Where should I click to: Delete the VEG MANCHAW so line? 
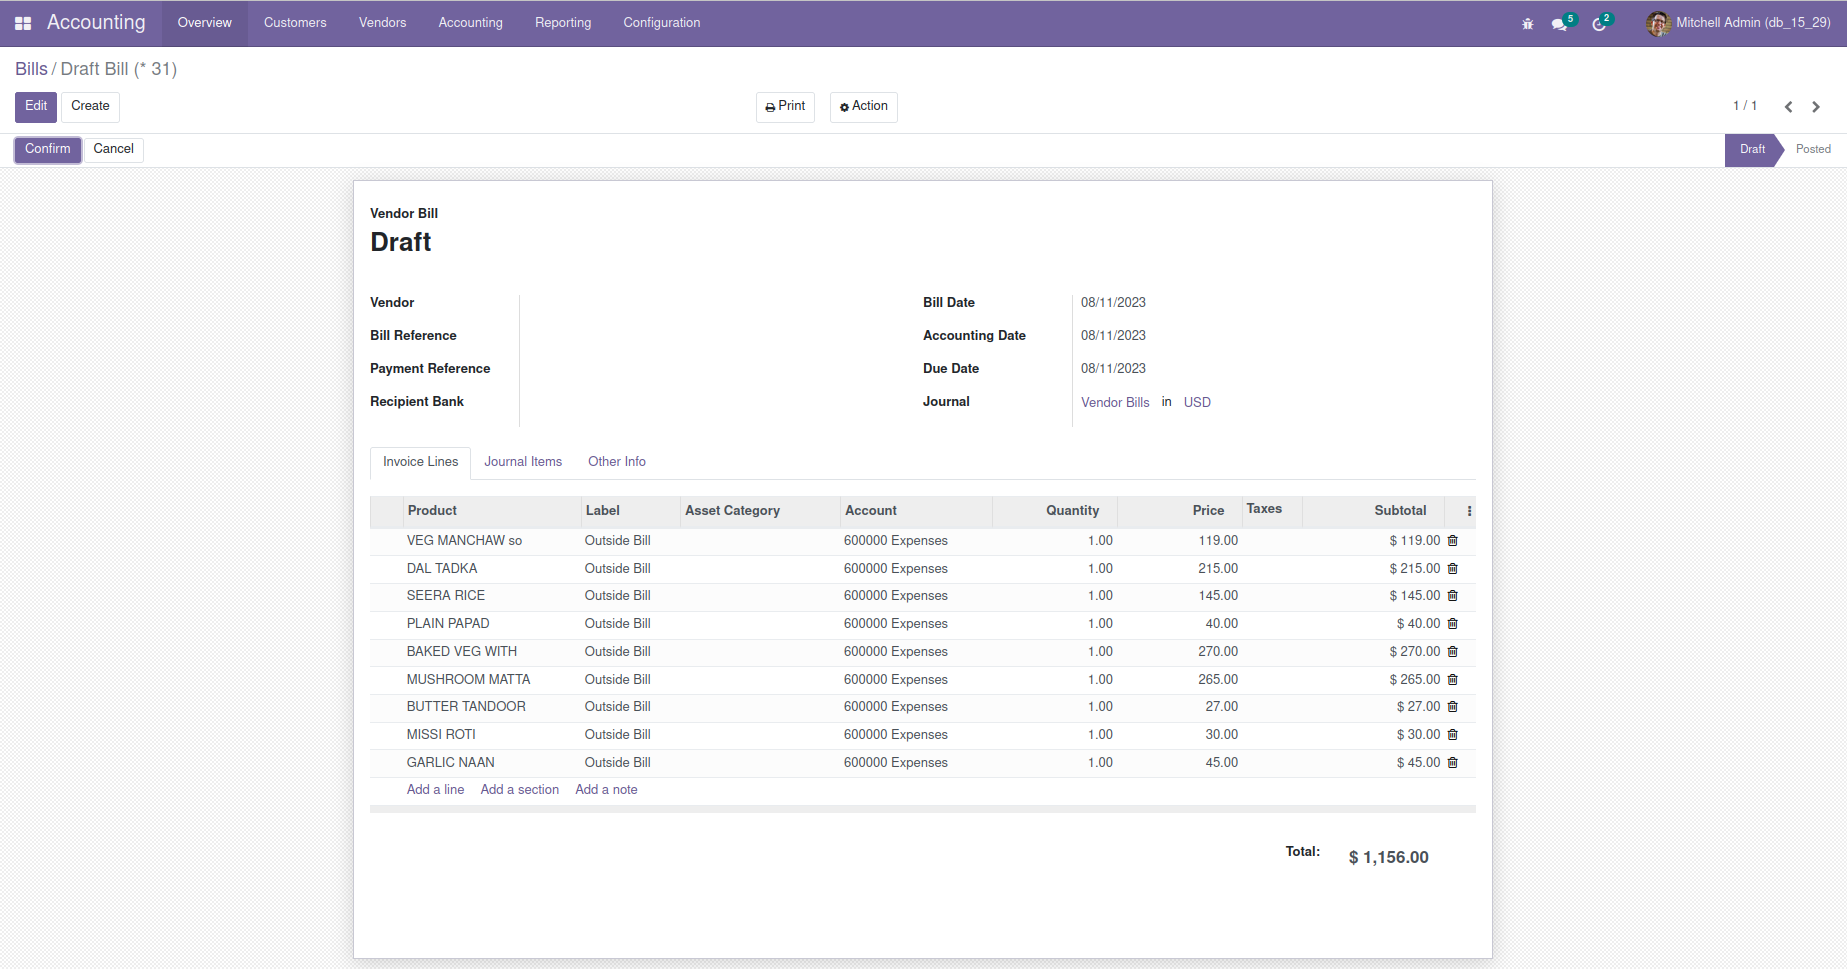pos(1453,541)
